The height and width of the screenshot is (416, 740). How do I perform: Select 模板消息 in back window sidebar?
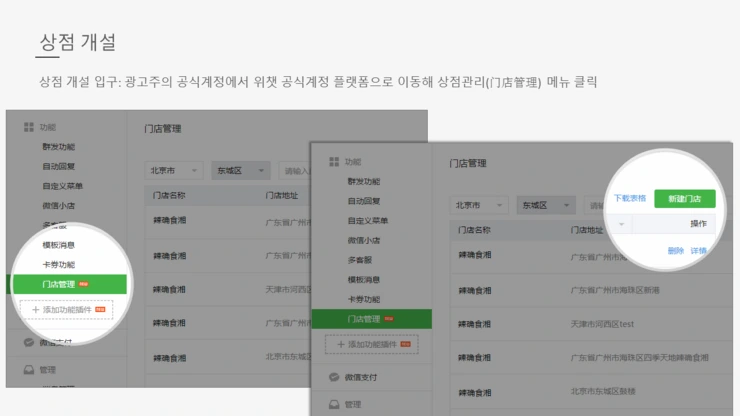pos(59,245)
